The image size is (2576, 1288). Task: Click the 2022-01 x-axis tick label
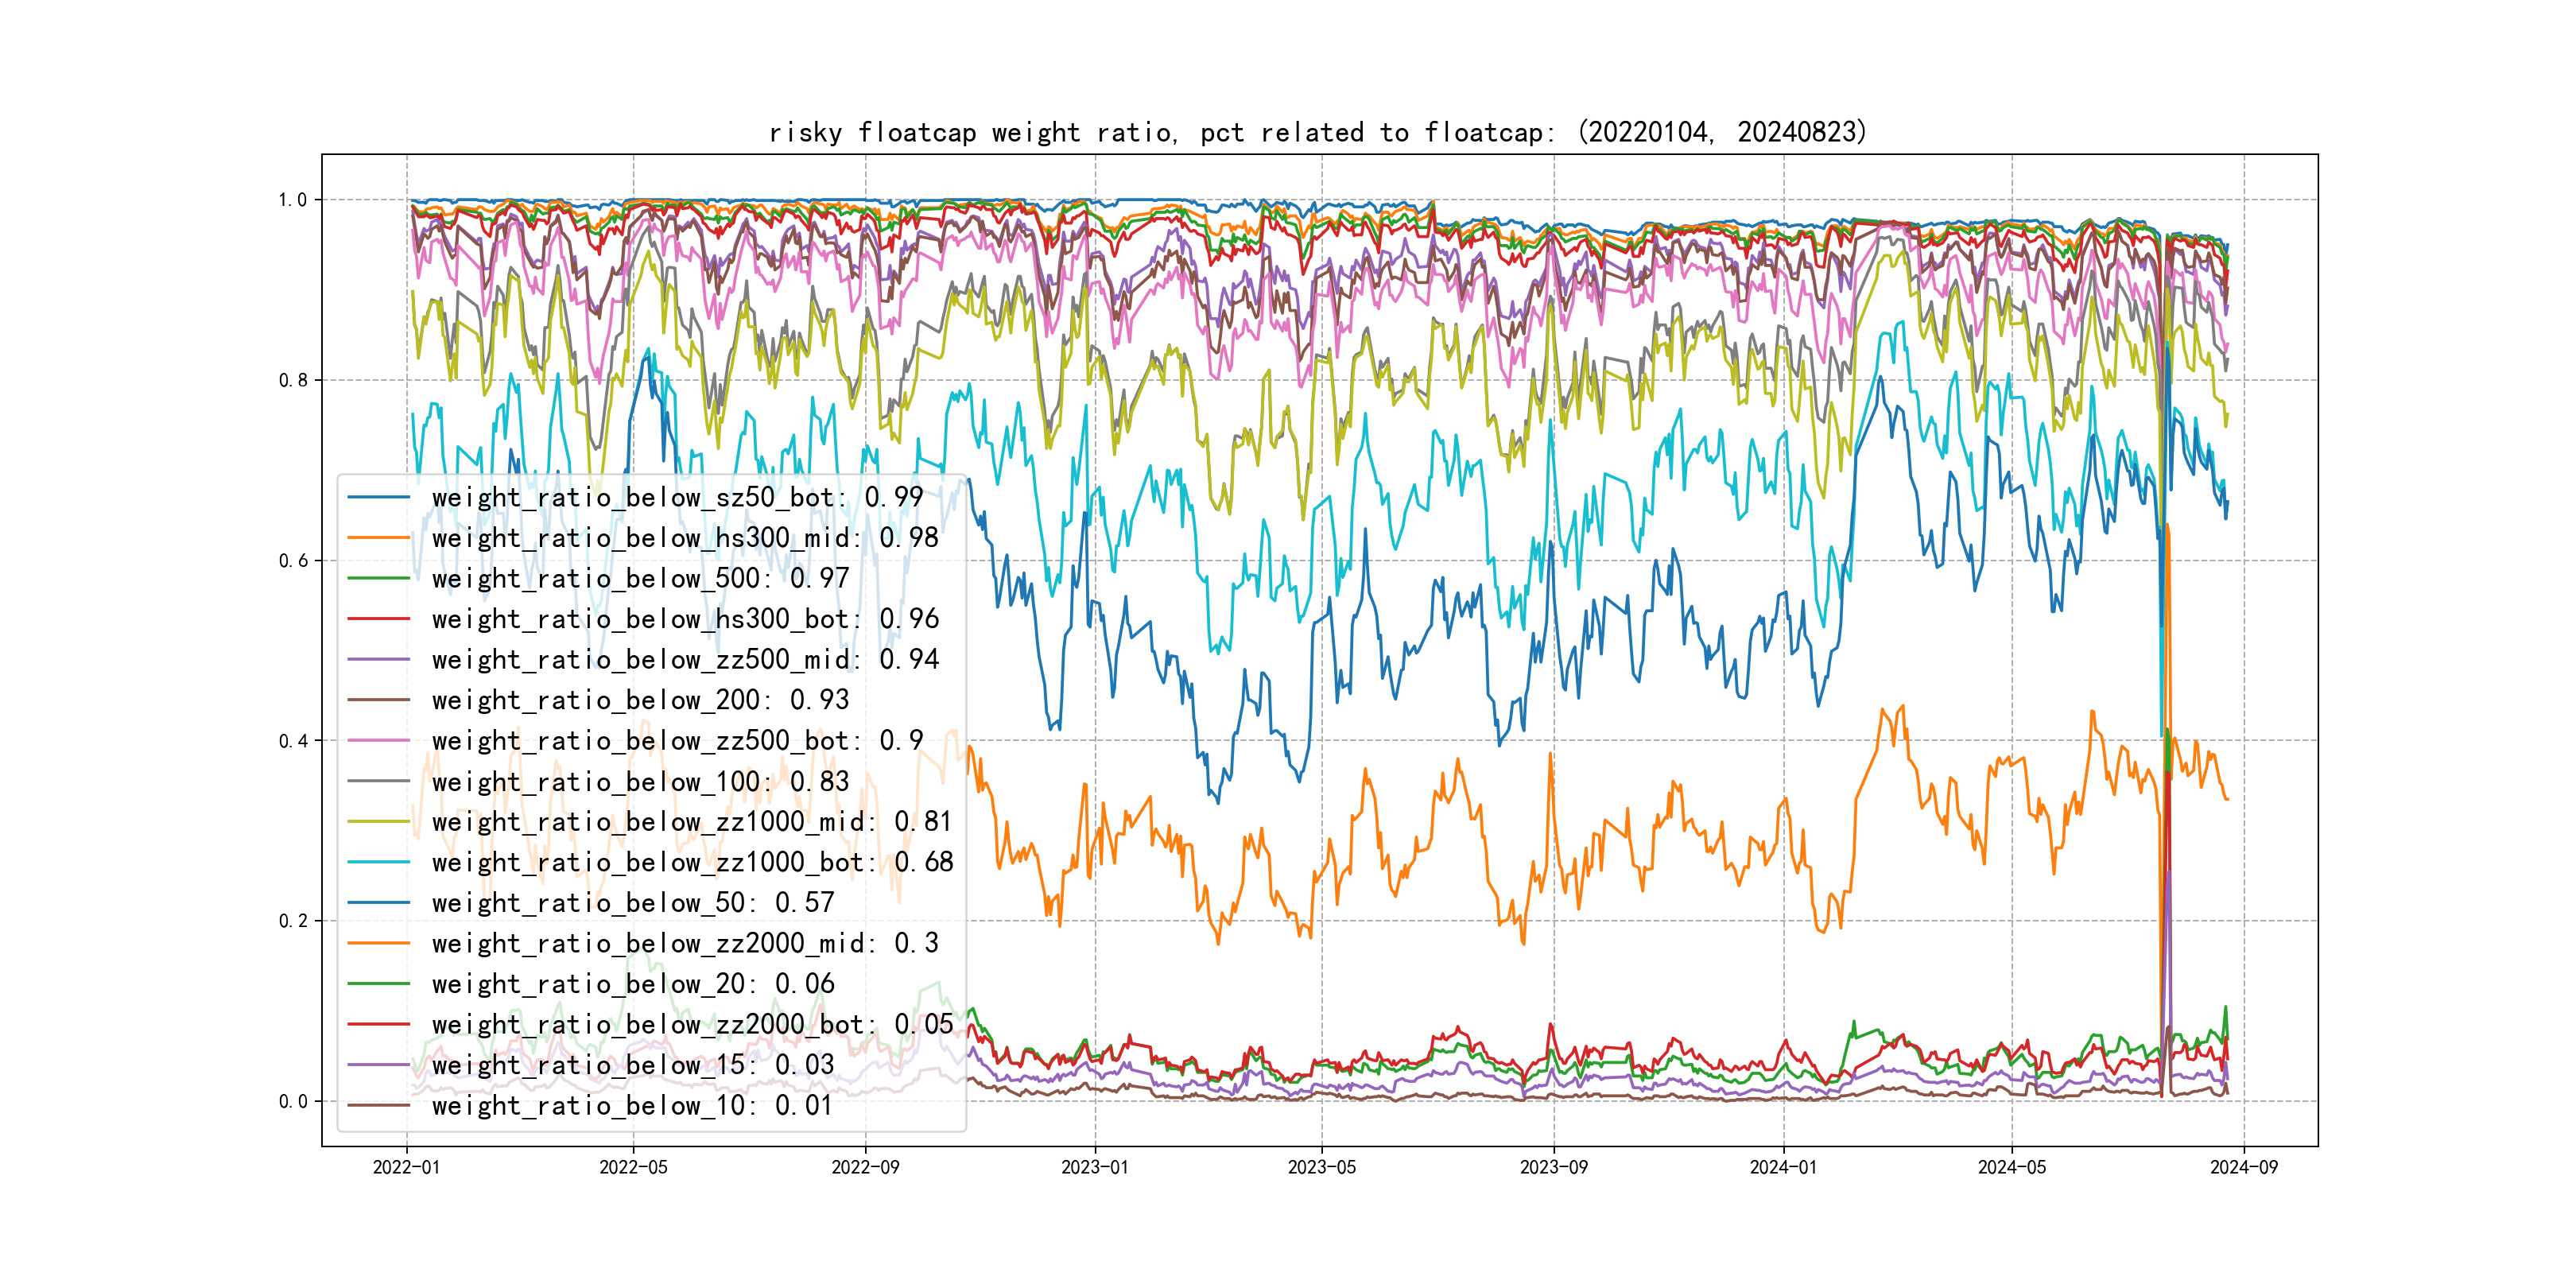tap(406, 1167)
